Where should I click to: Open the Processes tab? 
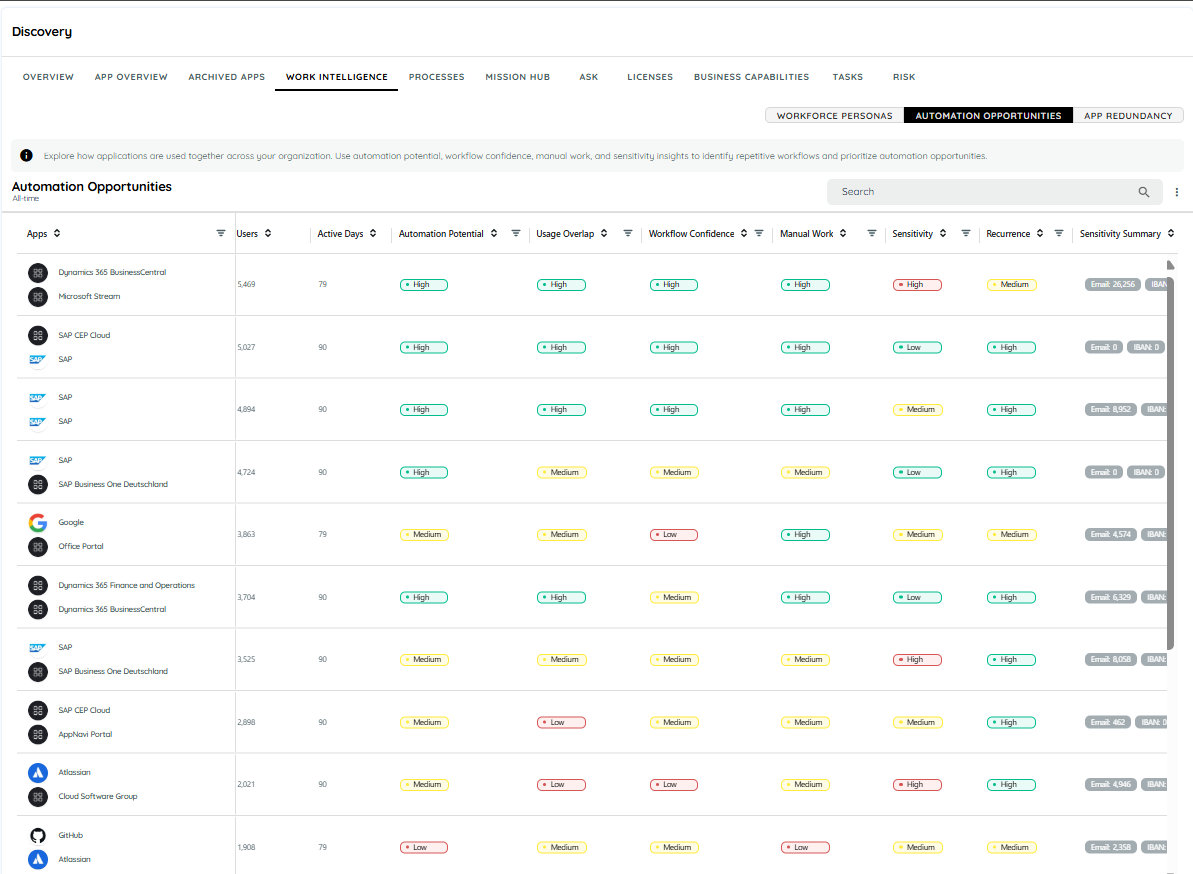(437, 77)
